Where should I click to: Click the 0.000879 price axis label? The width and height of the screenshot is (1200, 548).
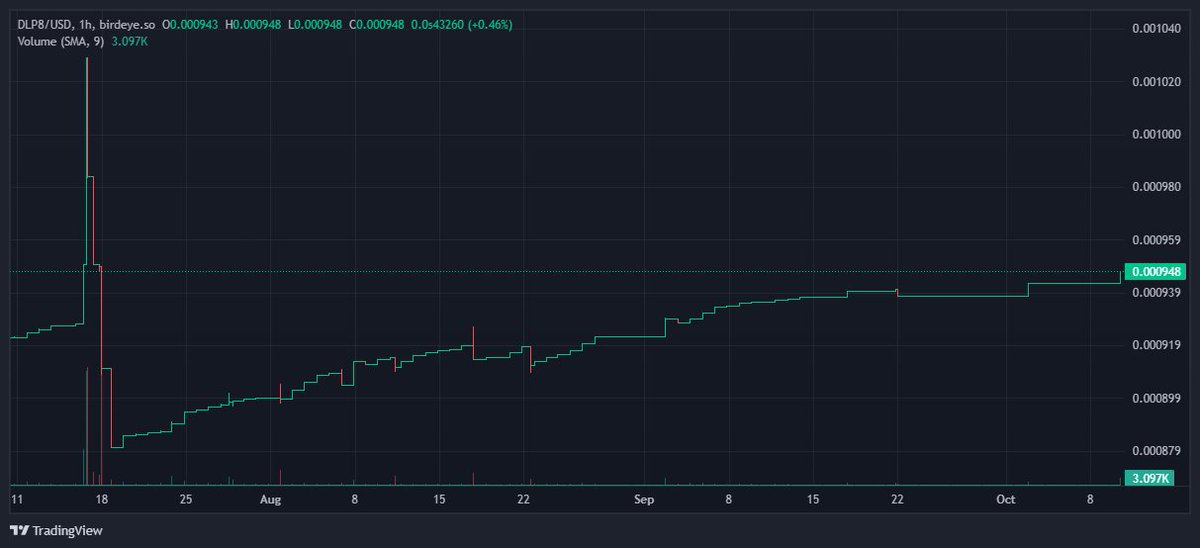pos(1156,450)
